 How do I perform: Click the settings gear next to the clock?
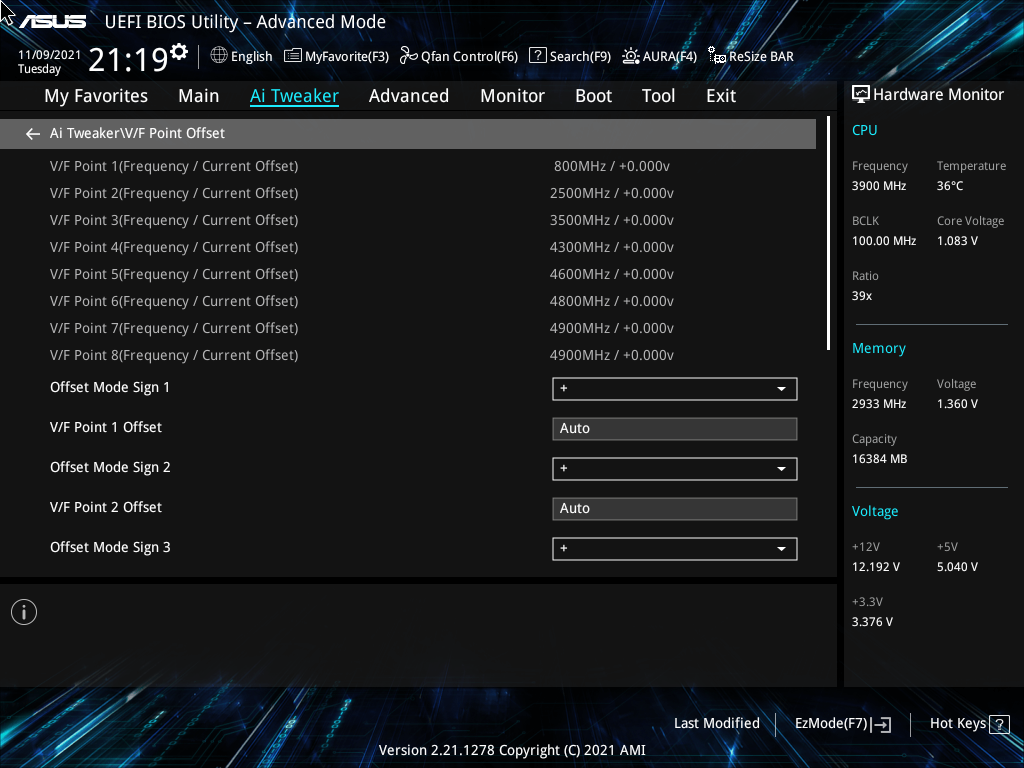point(179,52)
